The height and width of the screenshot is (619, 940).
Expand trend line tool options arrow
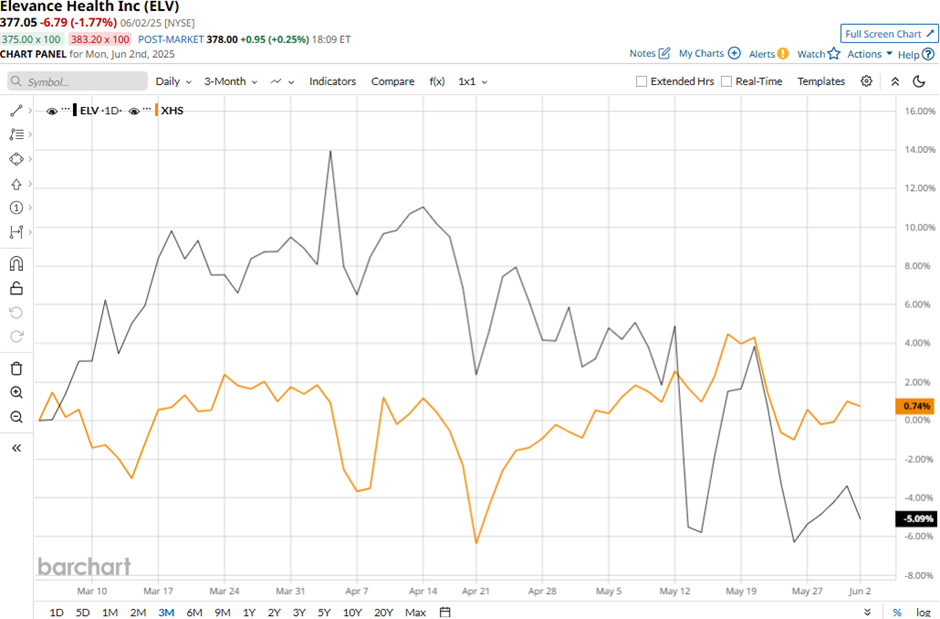click(30, 110)
